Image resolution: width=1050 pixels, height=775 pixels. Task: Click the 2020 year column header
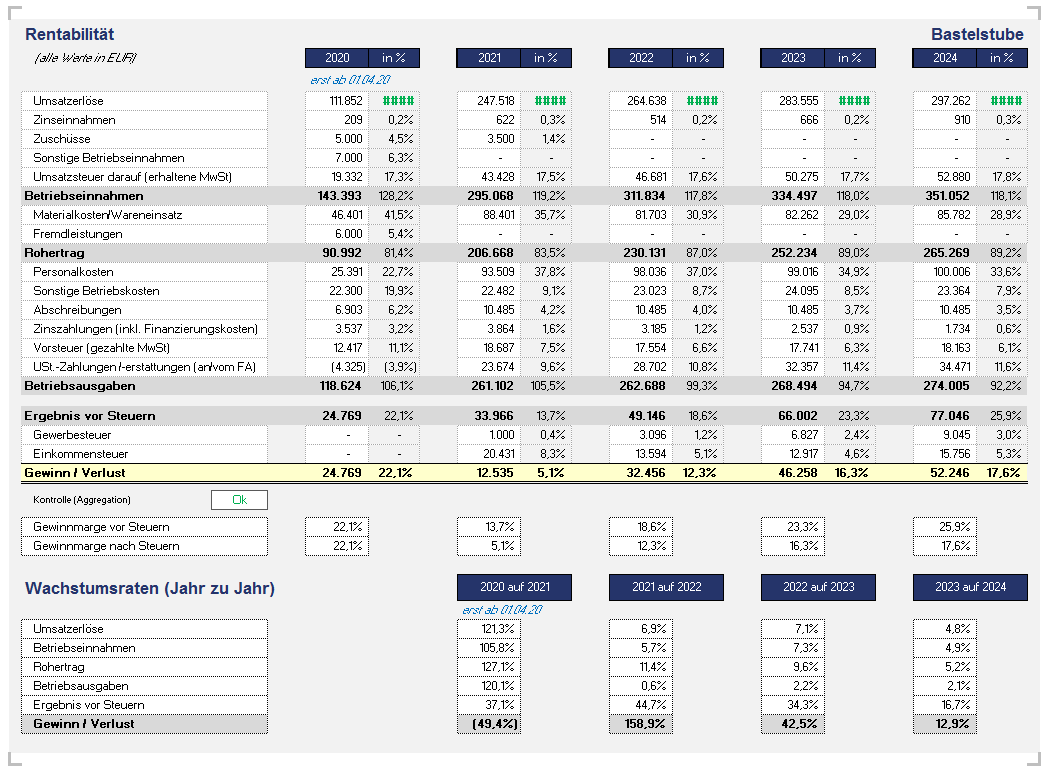[x=337, y=58]
